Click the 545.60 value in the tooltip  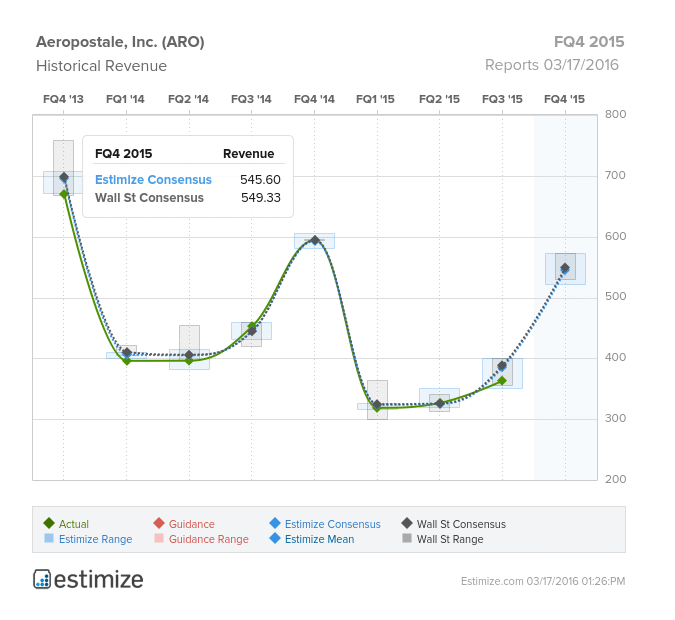click(x=260, y=180)
